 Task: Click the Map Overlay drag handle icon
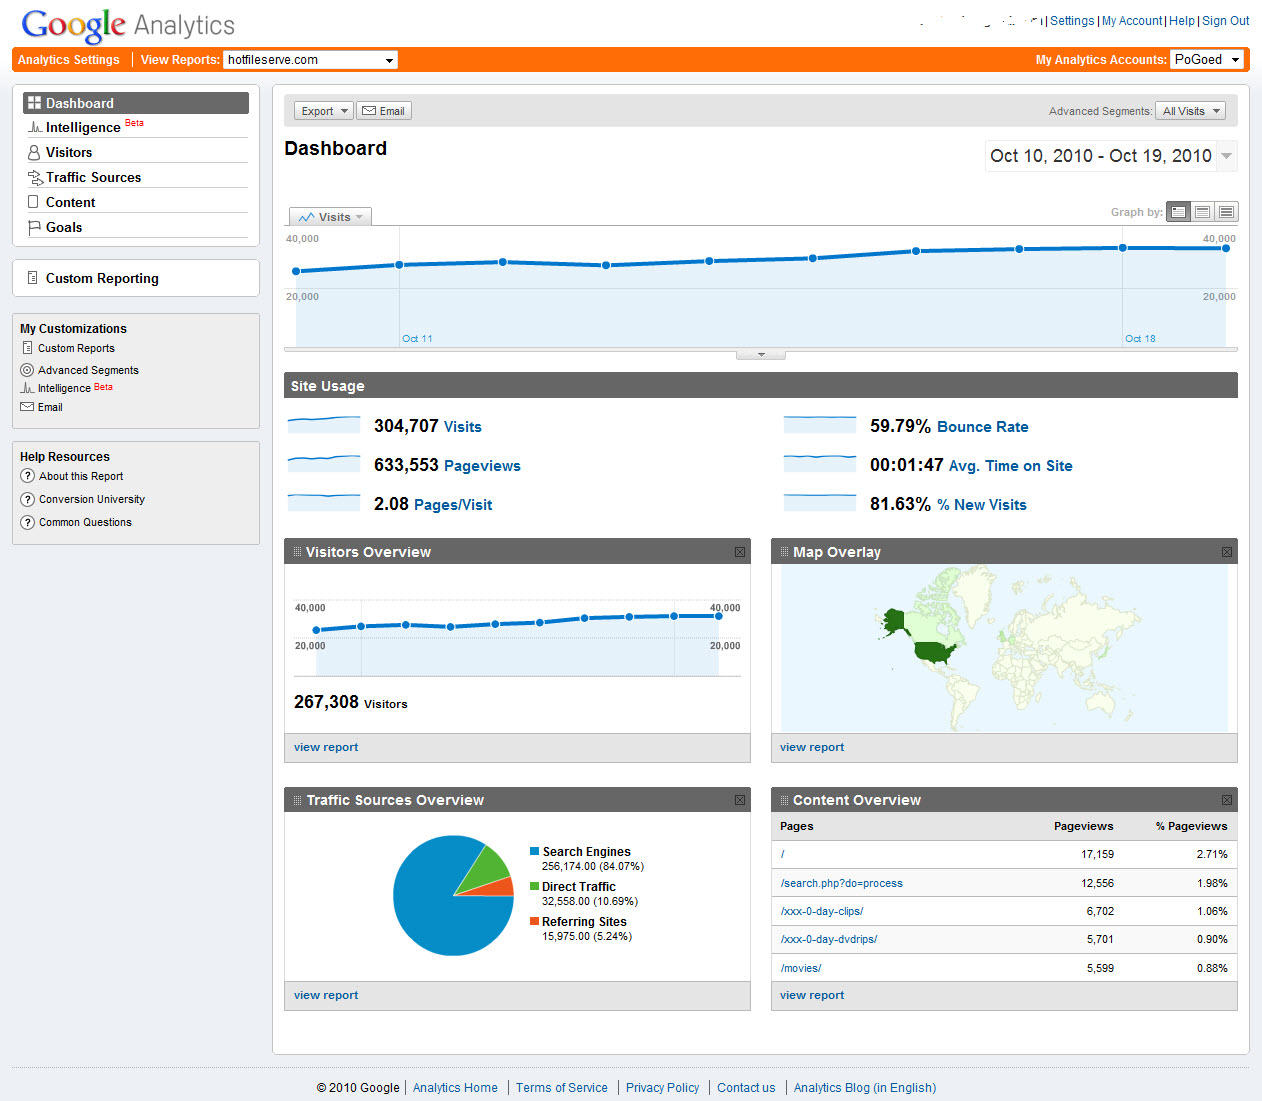pos(784,552)
